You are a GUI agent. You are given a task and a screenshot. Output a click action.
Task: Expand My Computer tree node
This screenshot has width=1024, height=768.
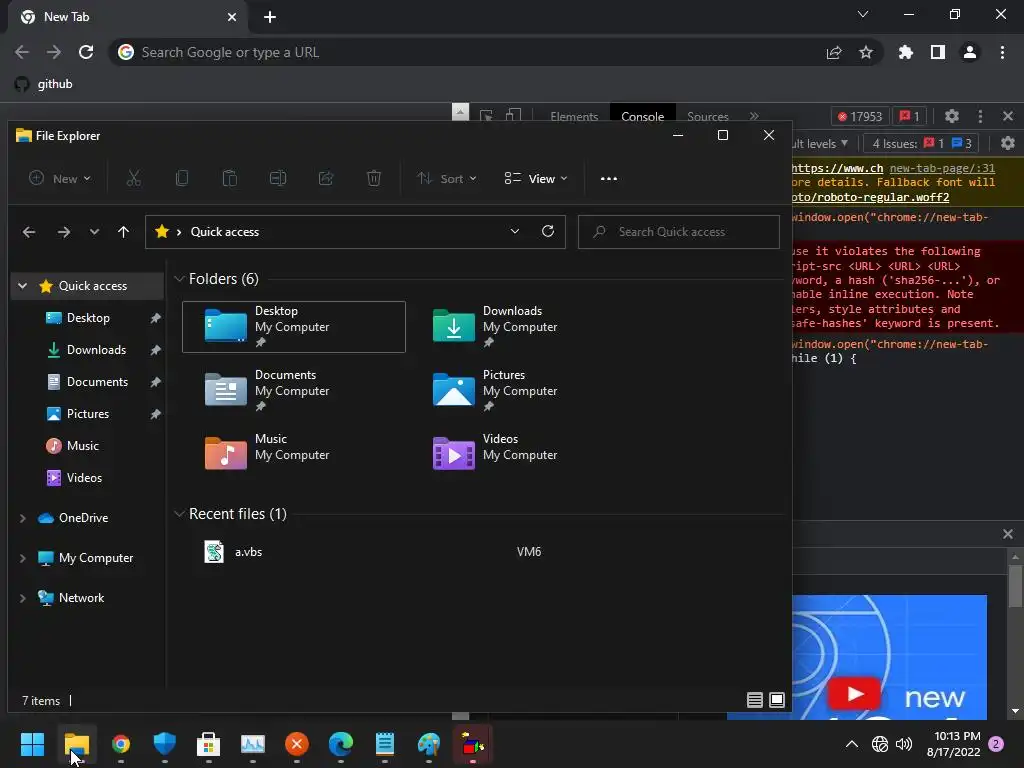tap(22, 558)
